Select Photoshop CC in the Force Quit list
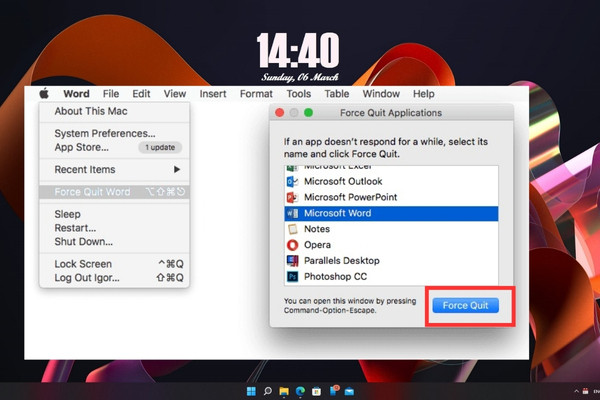This screenshot has width=600, height=400. pyautogui.click(x=391, y=276)
